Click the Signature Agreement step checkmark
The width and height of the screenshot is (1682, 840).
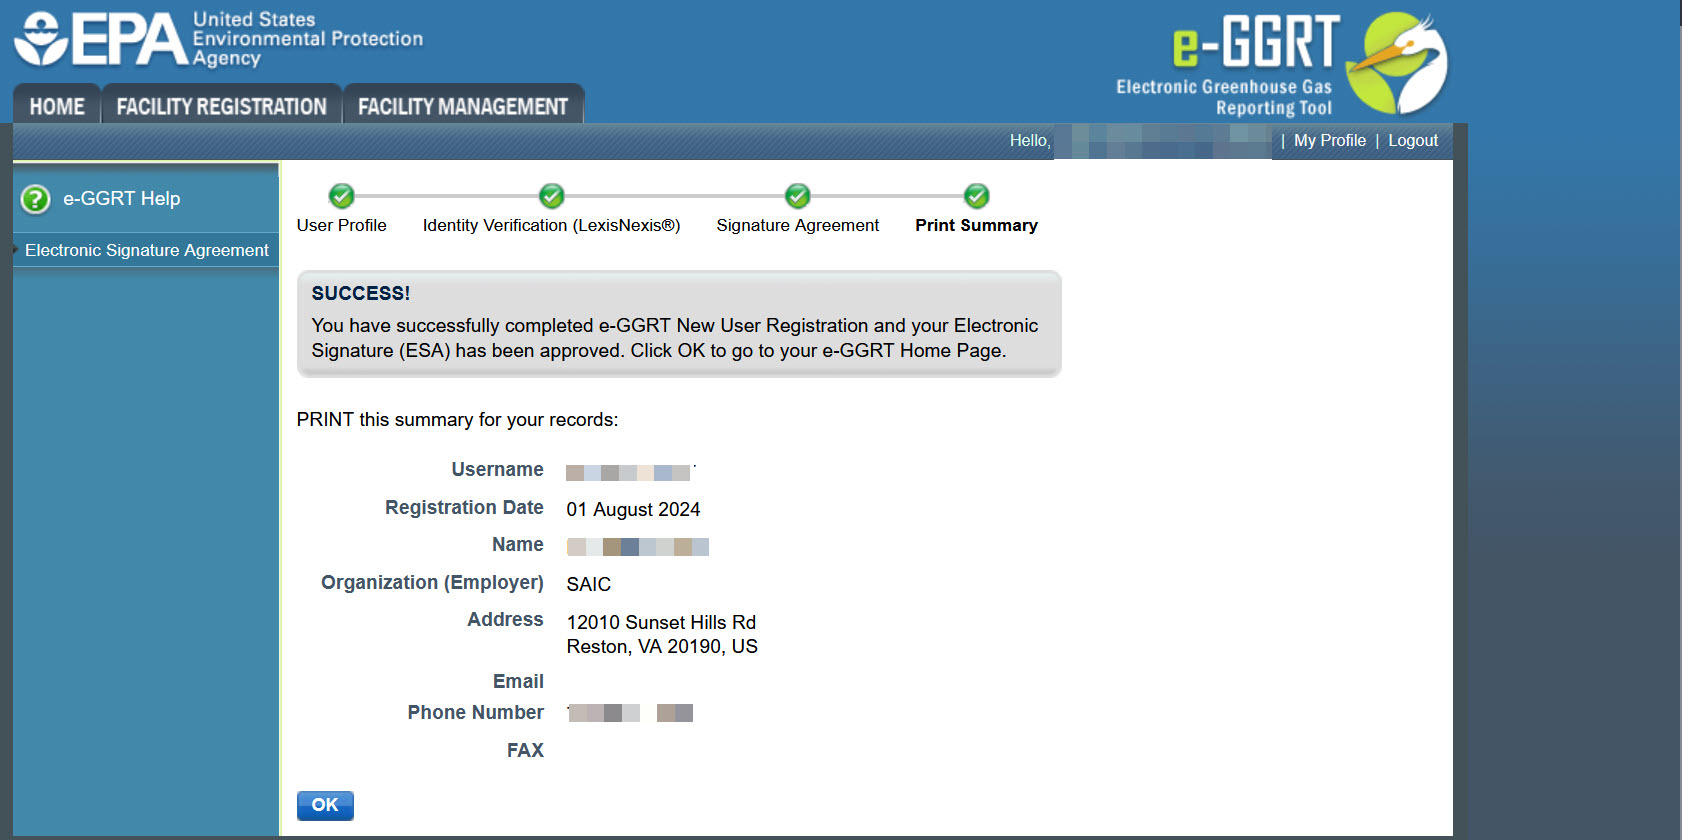coord(798,196)
